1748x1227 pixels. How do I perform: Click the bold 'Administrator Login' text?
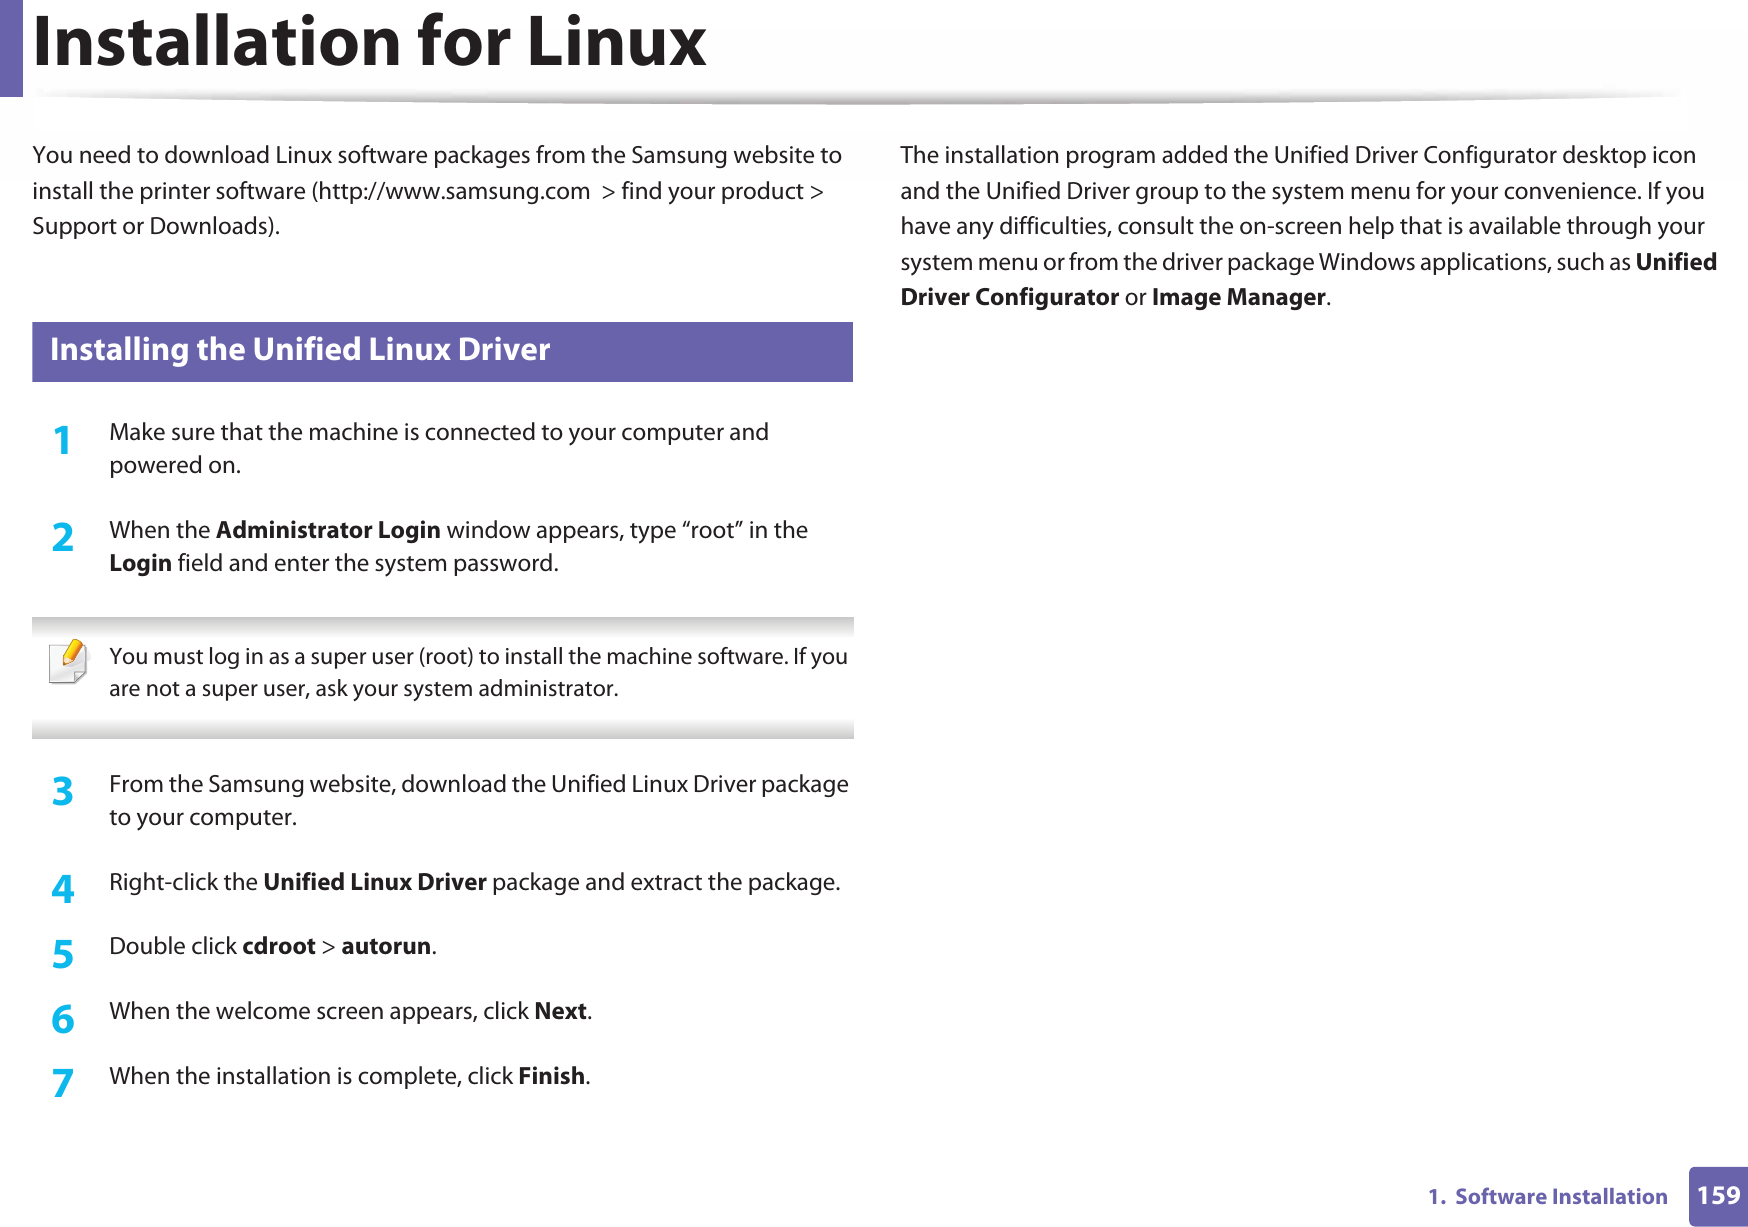328,530
